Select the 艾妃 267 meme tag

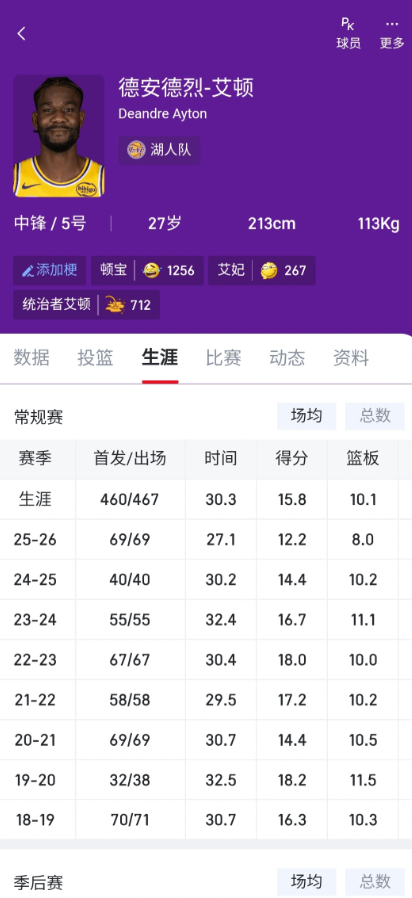tap(261, 270)
